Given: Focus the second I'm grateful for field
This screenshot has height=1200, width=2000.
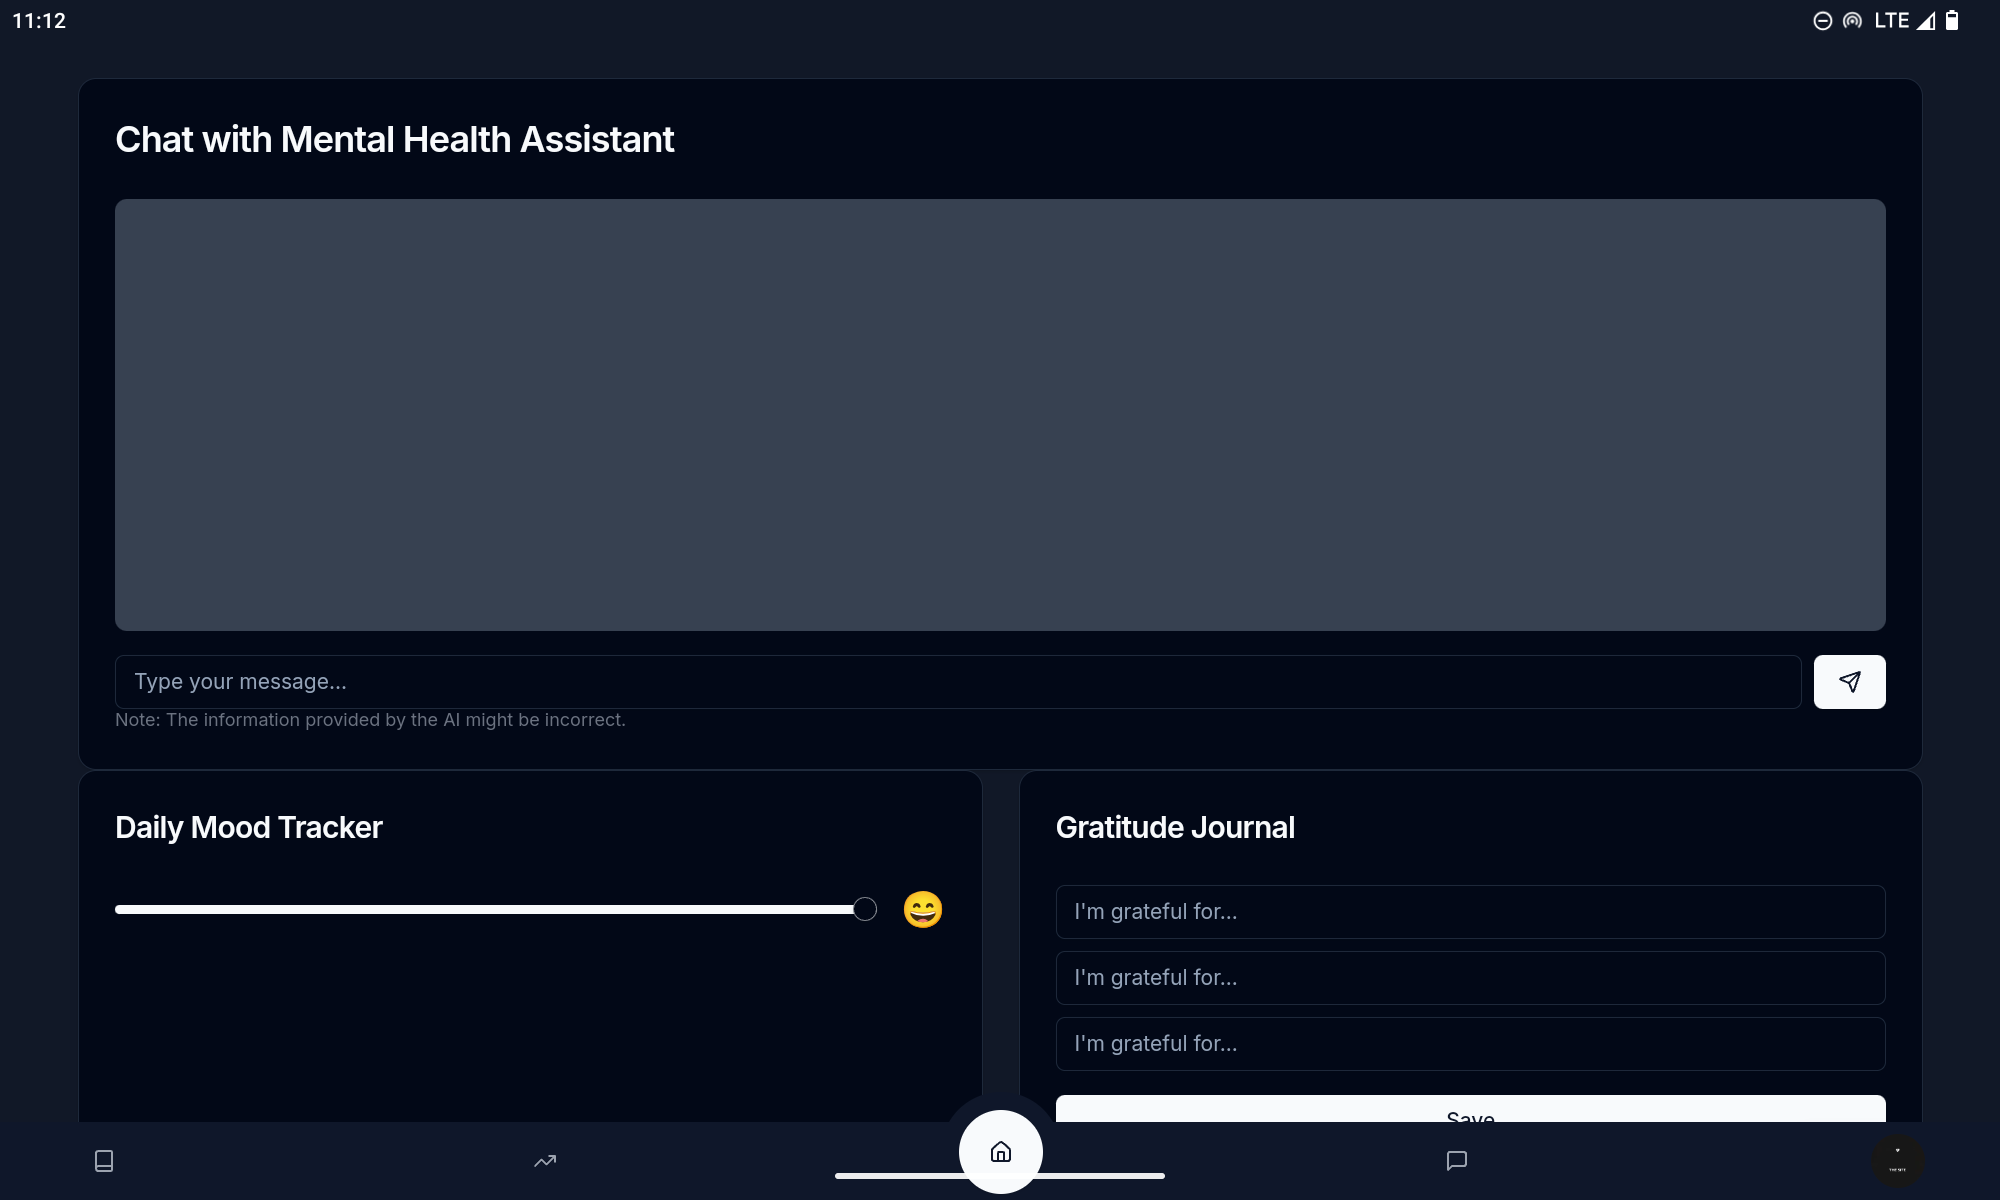Looking at the screenshot, I should click(1470, 978).
